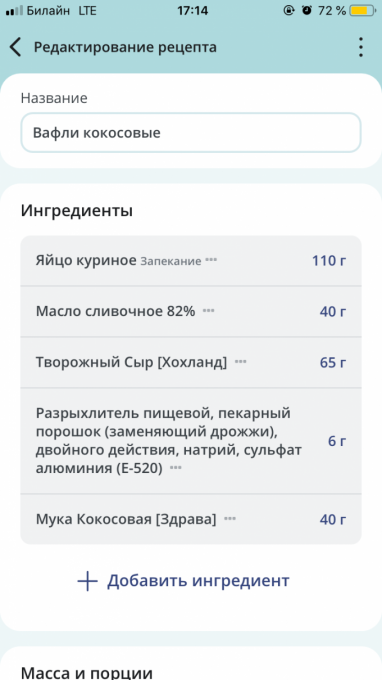
Task: Edit the recipe name field Вафли кокосовые
Action: pyautogui.click(x=191, y=133)
